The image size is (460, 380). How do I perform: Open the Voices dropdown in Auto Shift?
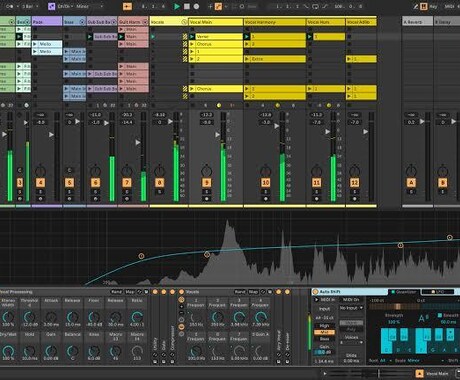click(x=351, y=342)
